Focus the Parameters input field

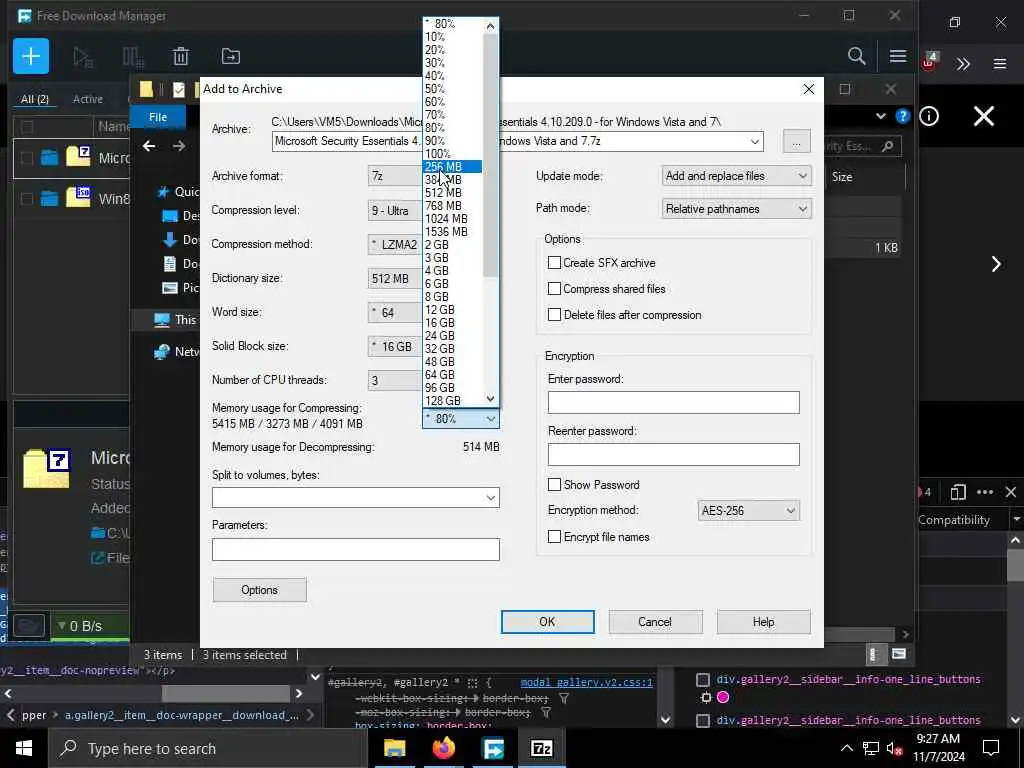(x=356, y=549)
